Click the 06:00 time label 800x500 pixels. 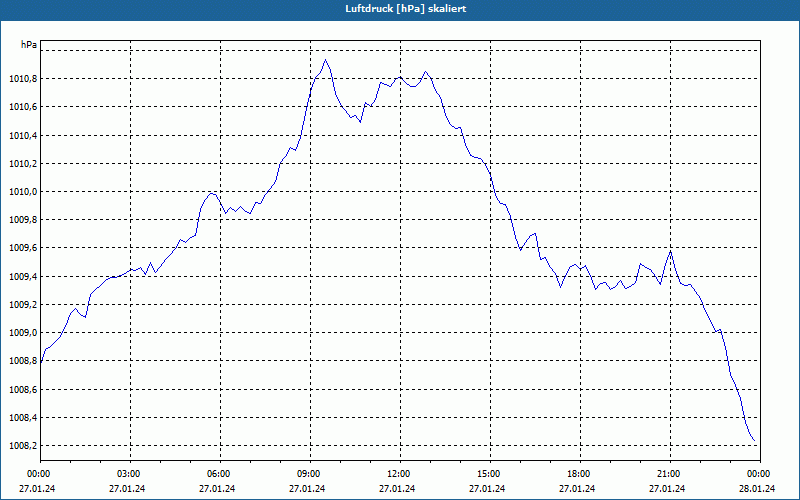220,474
